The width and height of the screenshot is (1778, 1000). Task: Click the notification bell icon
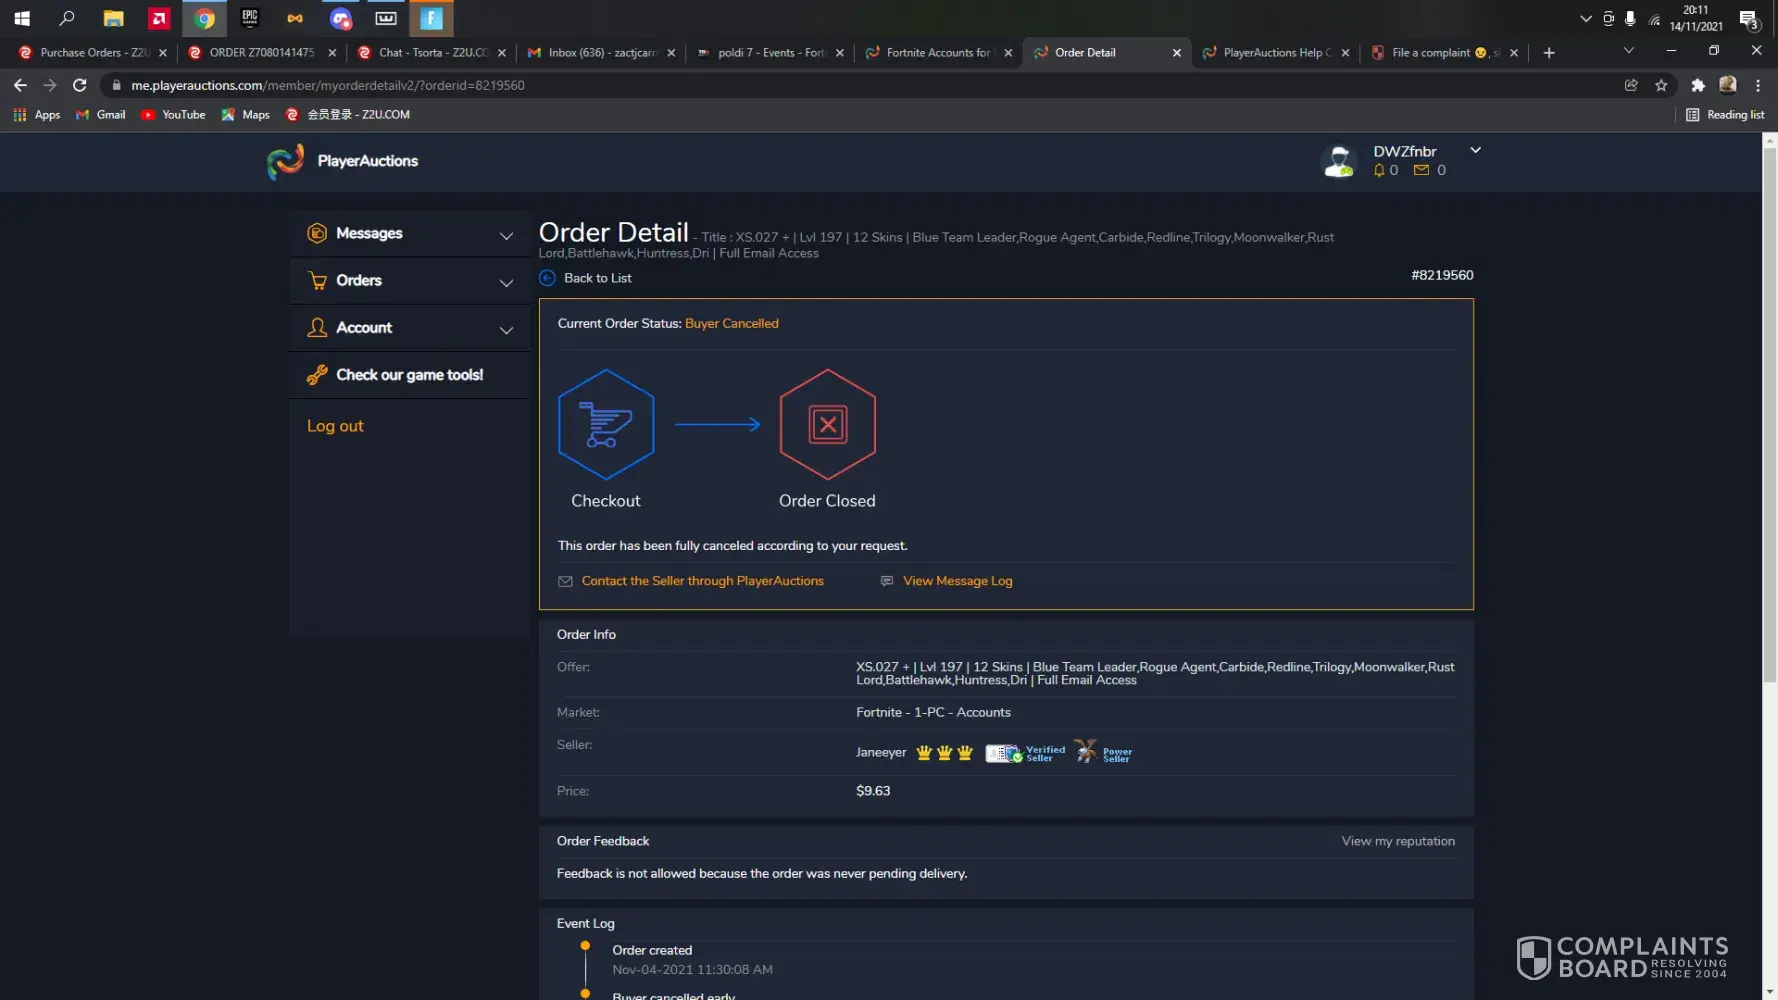pos(1379,170)
